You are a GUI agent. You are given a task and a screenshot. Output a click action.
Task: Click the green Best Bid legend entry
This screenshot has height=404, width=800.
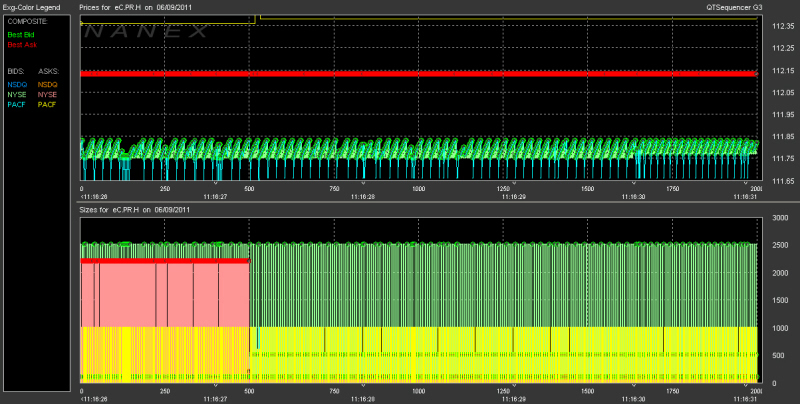click(21, 35)
